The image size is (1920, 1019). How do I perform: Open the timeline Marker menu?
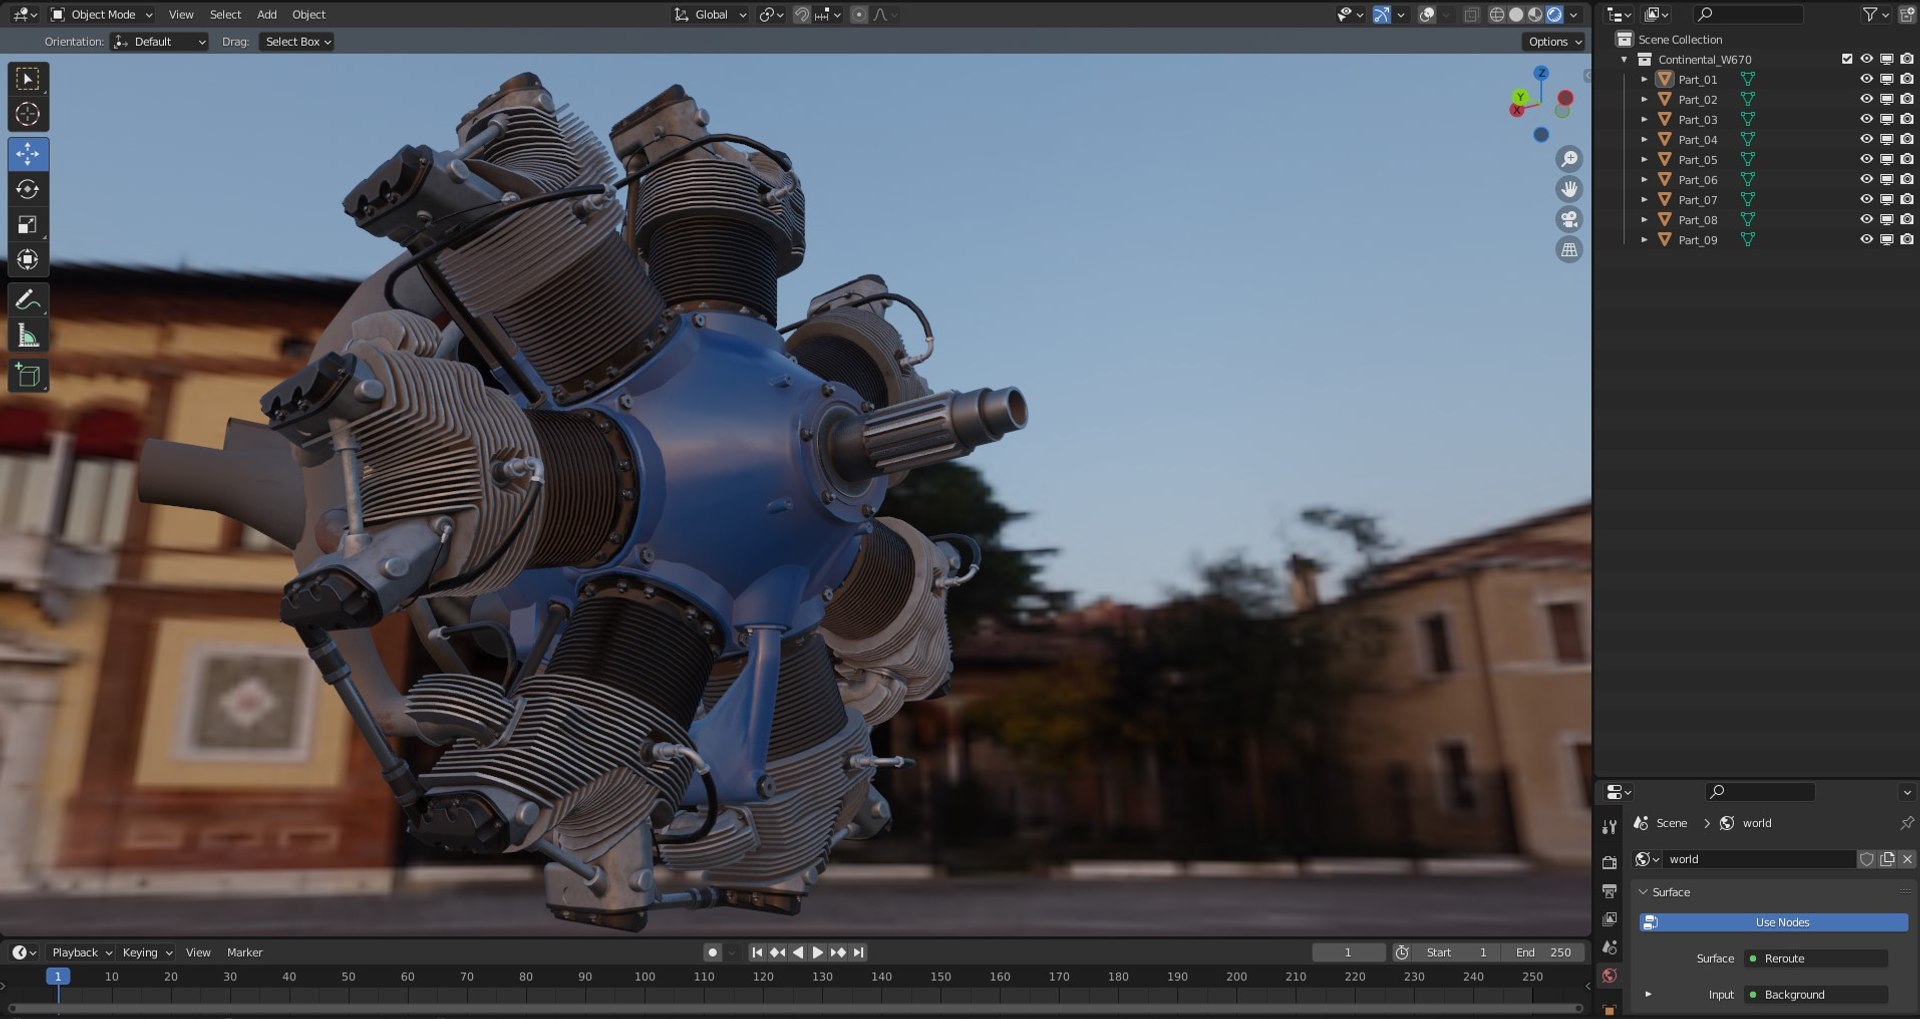[244, 952]
